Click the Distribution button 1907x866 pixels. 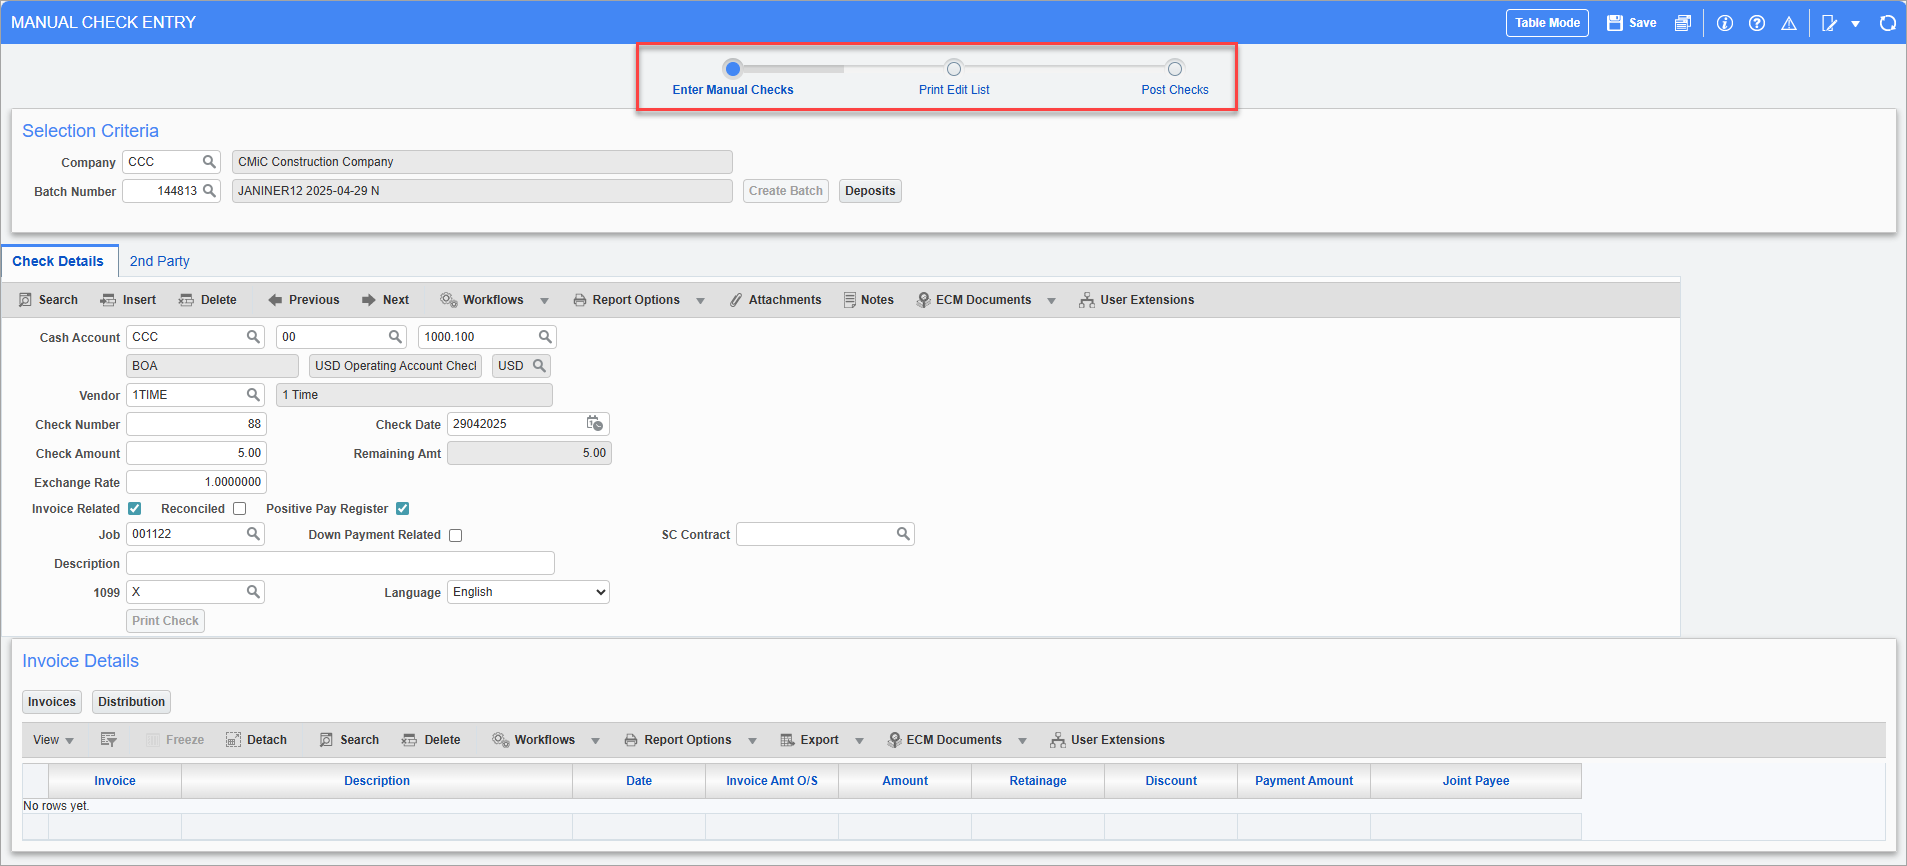131,702
